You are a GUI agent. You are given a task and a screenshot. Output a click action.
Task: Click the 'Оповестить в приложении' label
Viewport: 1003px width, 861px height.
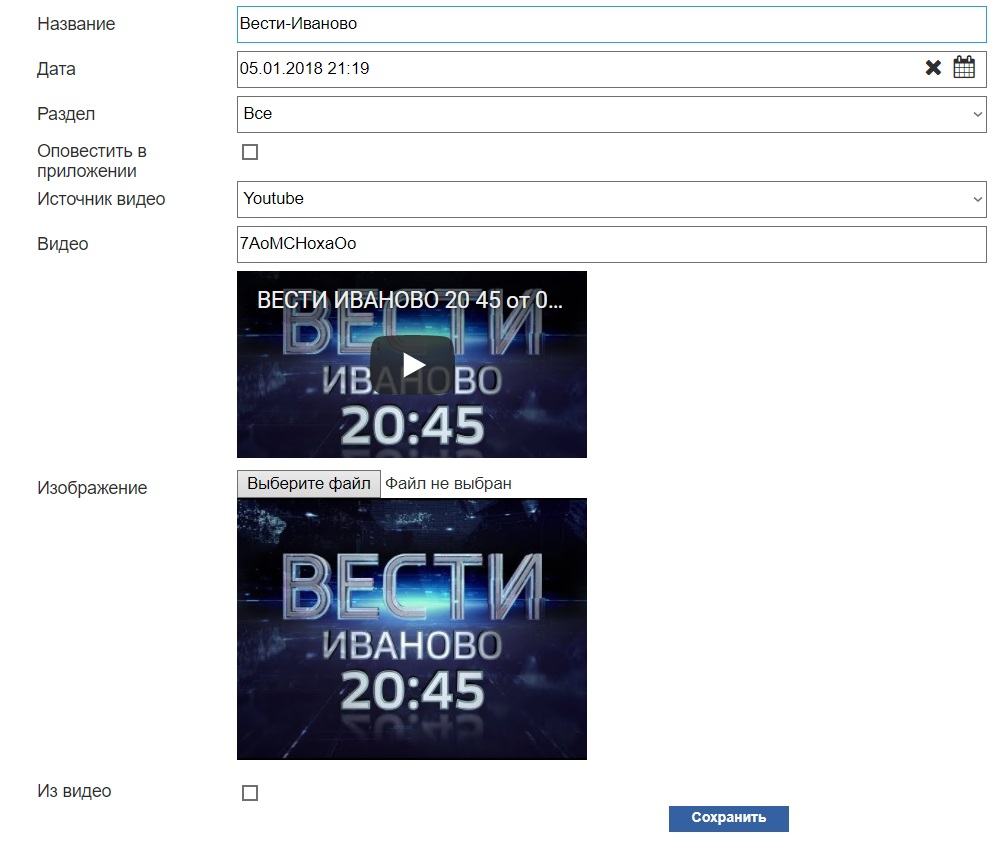pyautogui.click(x=92, y=161)
